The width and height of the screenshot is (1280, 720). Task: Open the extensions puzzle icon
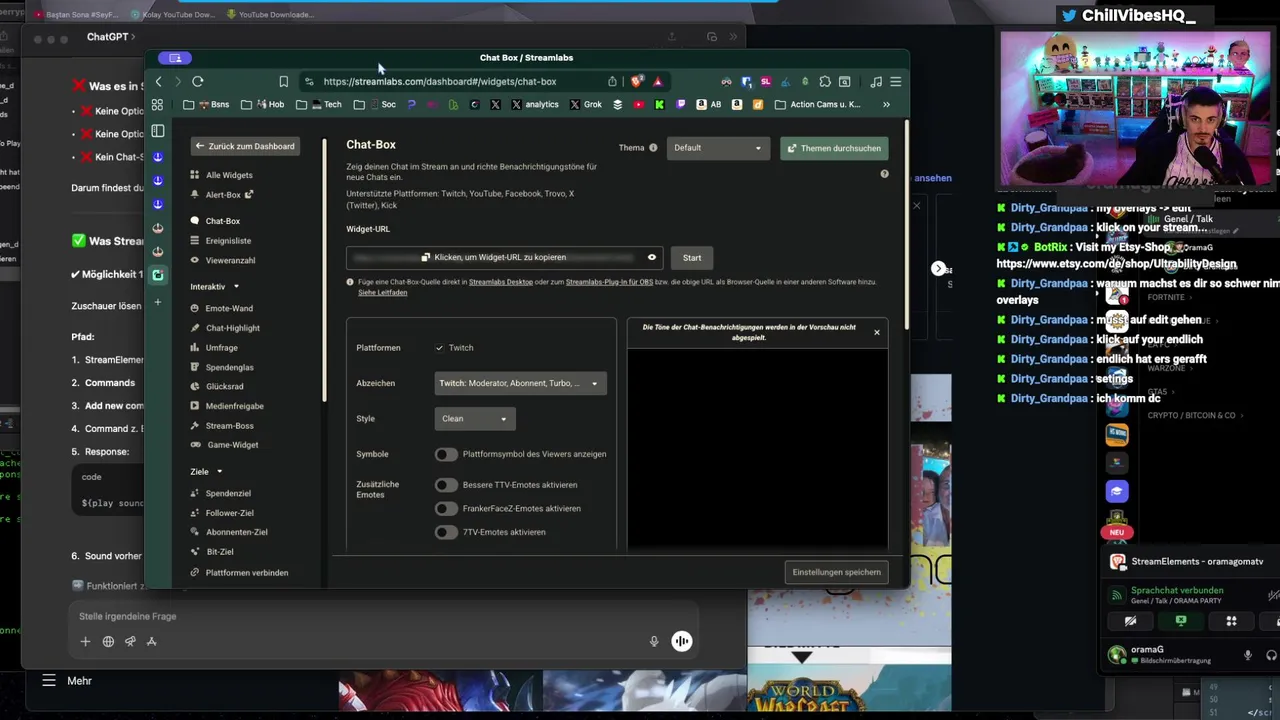pos(825,82)
